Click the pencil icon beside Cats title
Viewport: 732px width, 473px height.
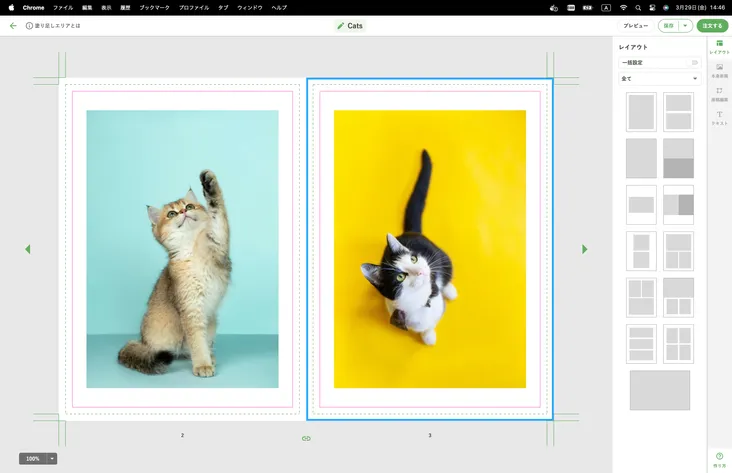click(341, 26)
